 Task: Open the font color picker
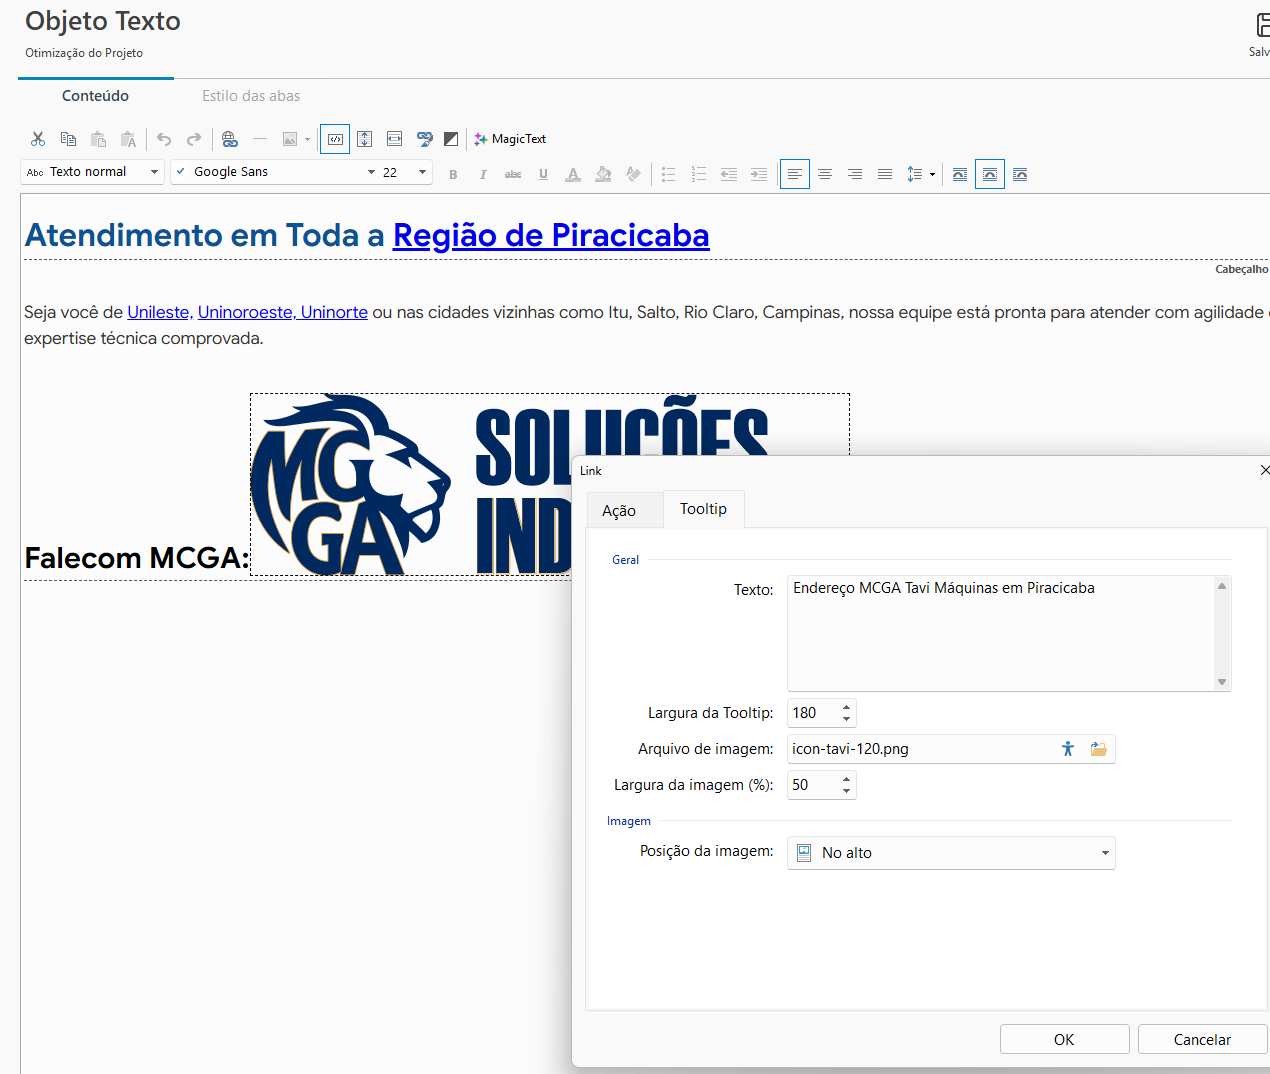tap(572, 174)
